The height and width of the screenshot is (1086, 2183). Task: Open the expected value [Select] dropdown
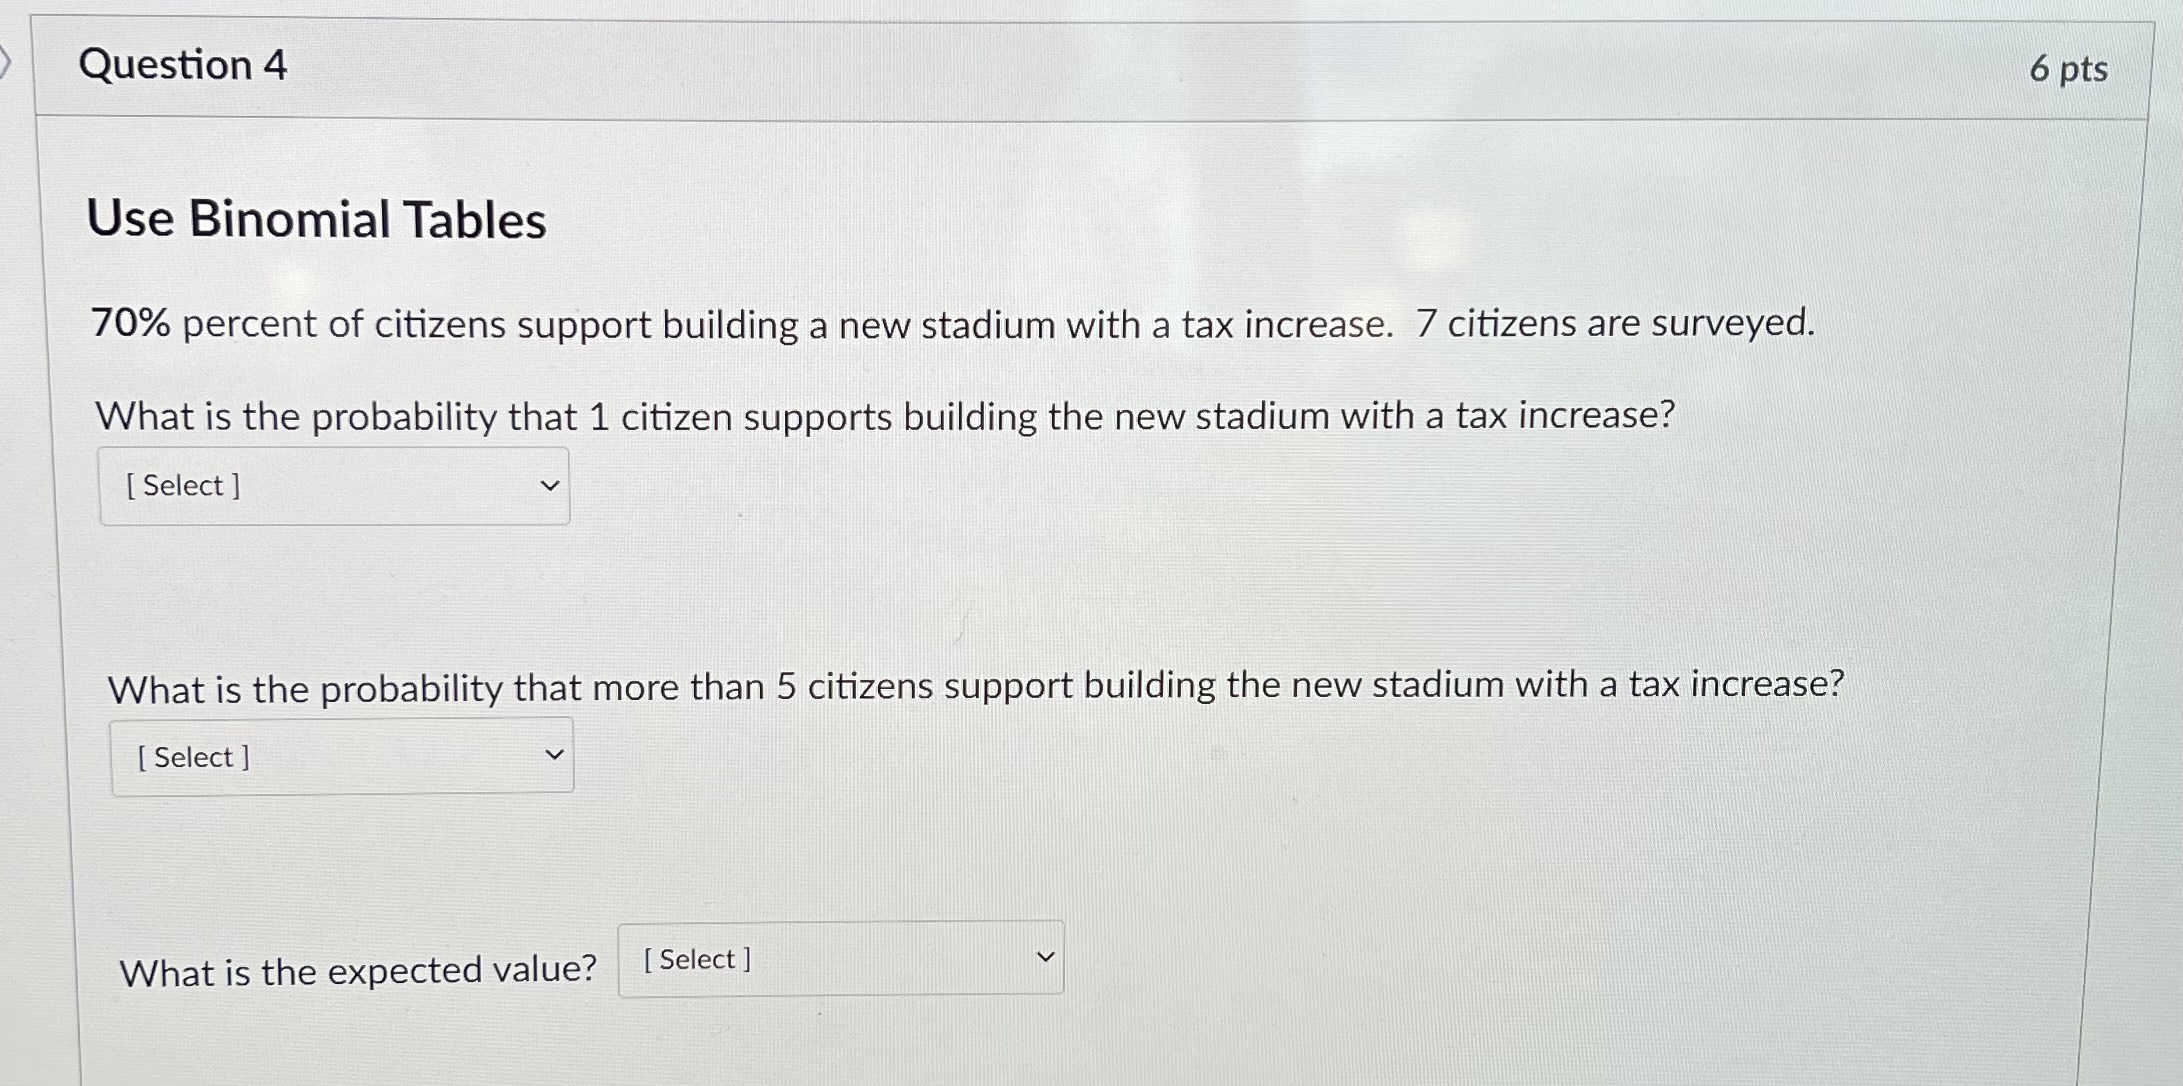pos(840,959)
